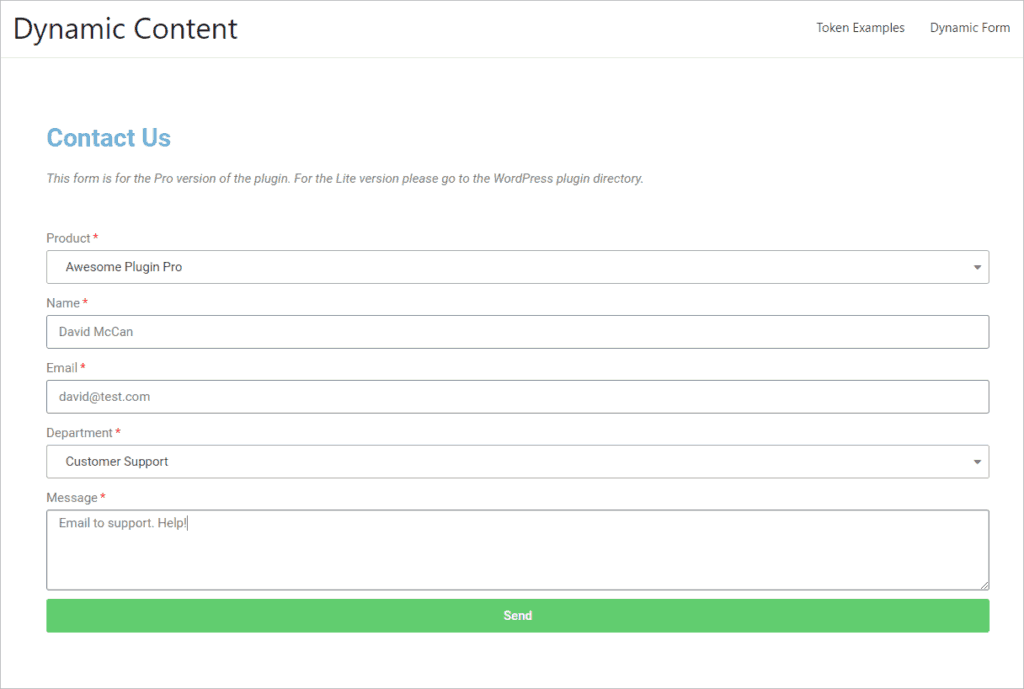The image size is (1024, 689).
Task: Click the Message field label
Action: click(72, 498)
